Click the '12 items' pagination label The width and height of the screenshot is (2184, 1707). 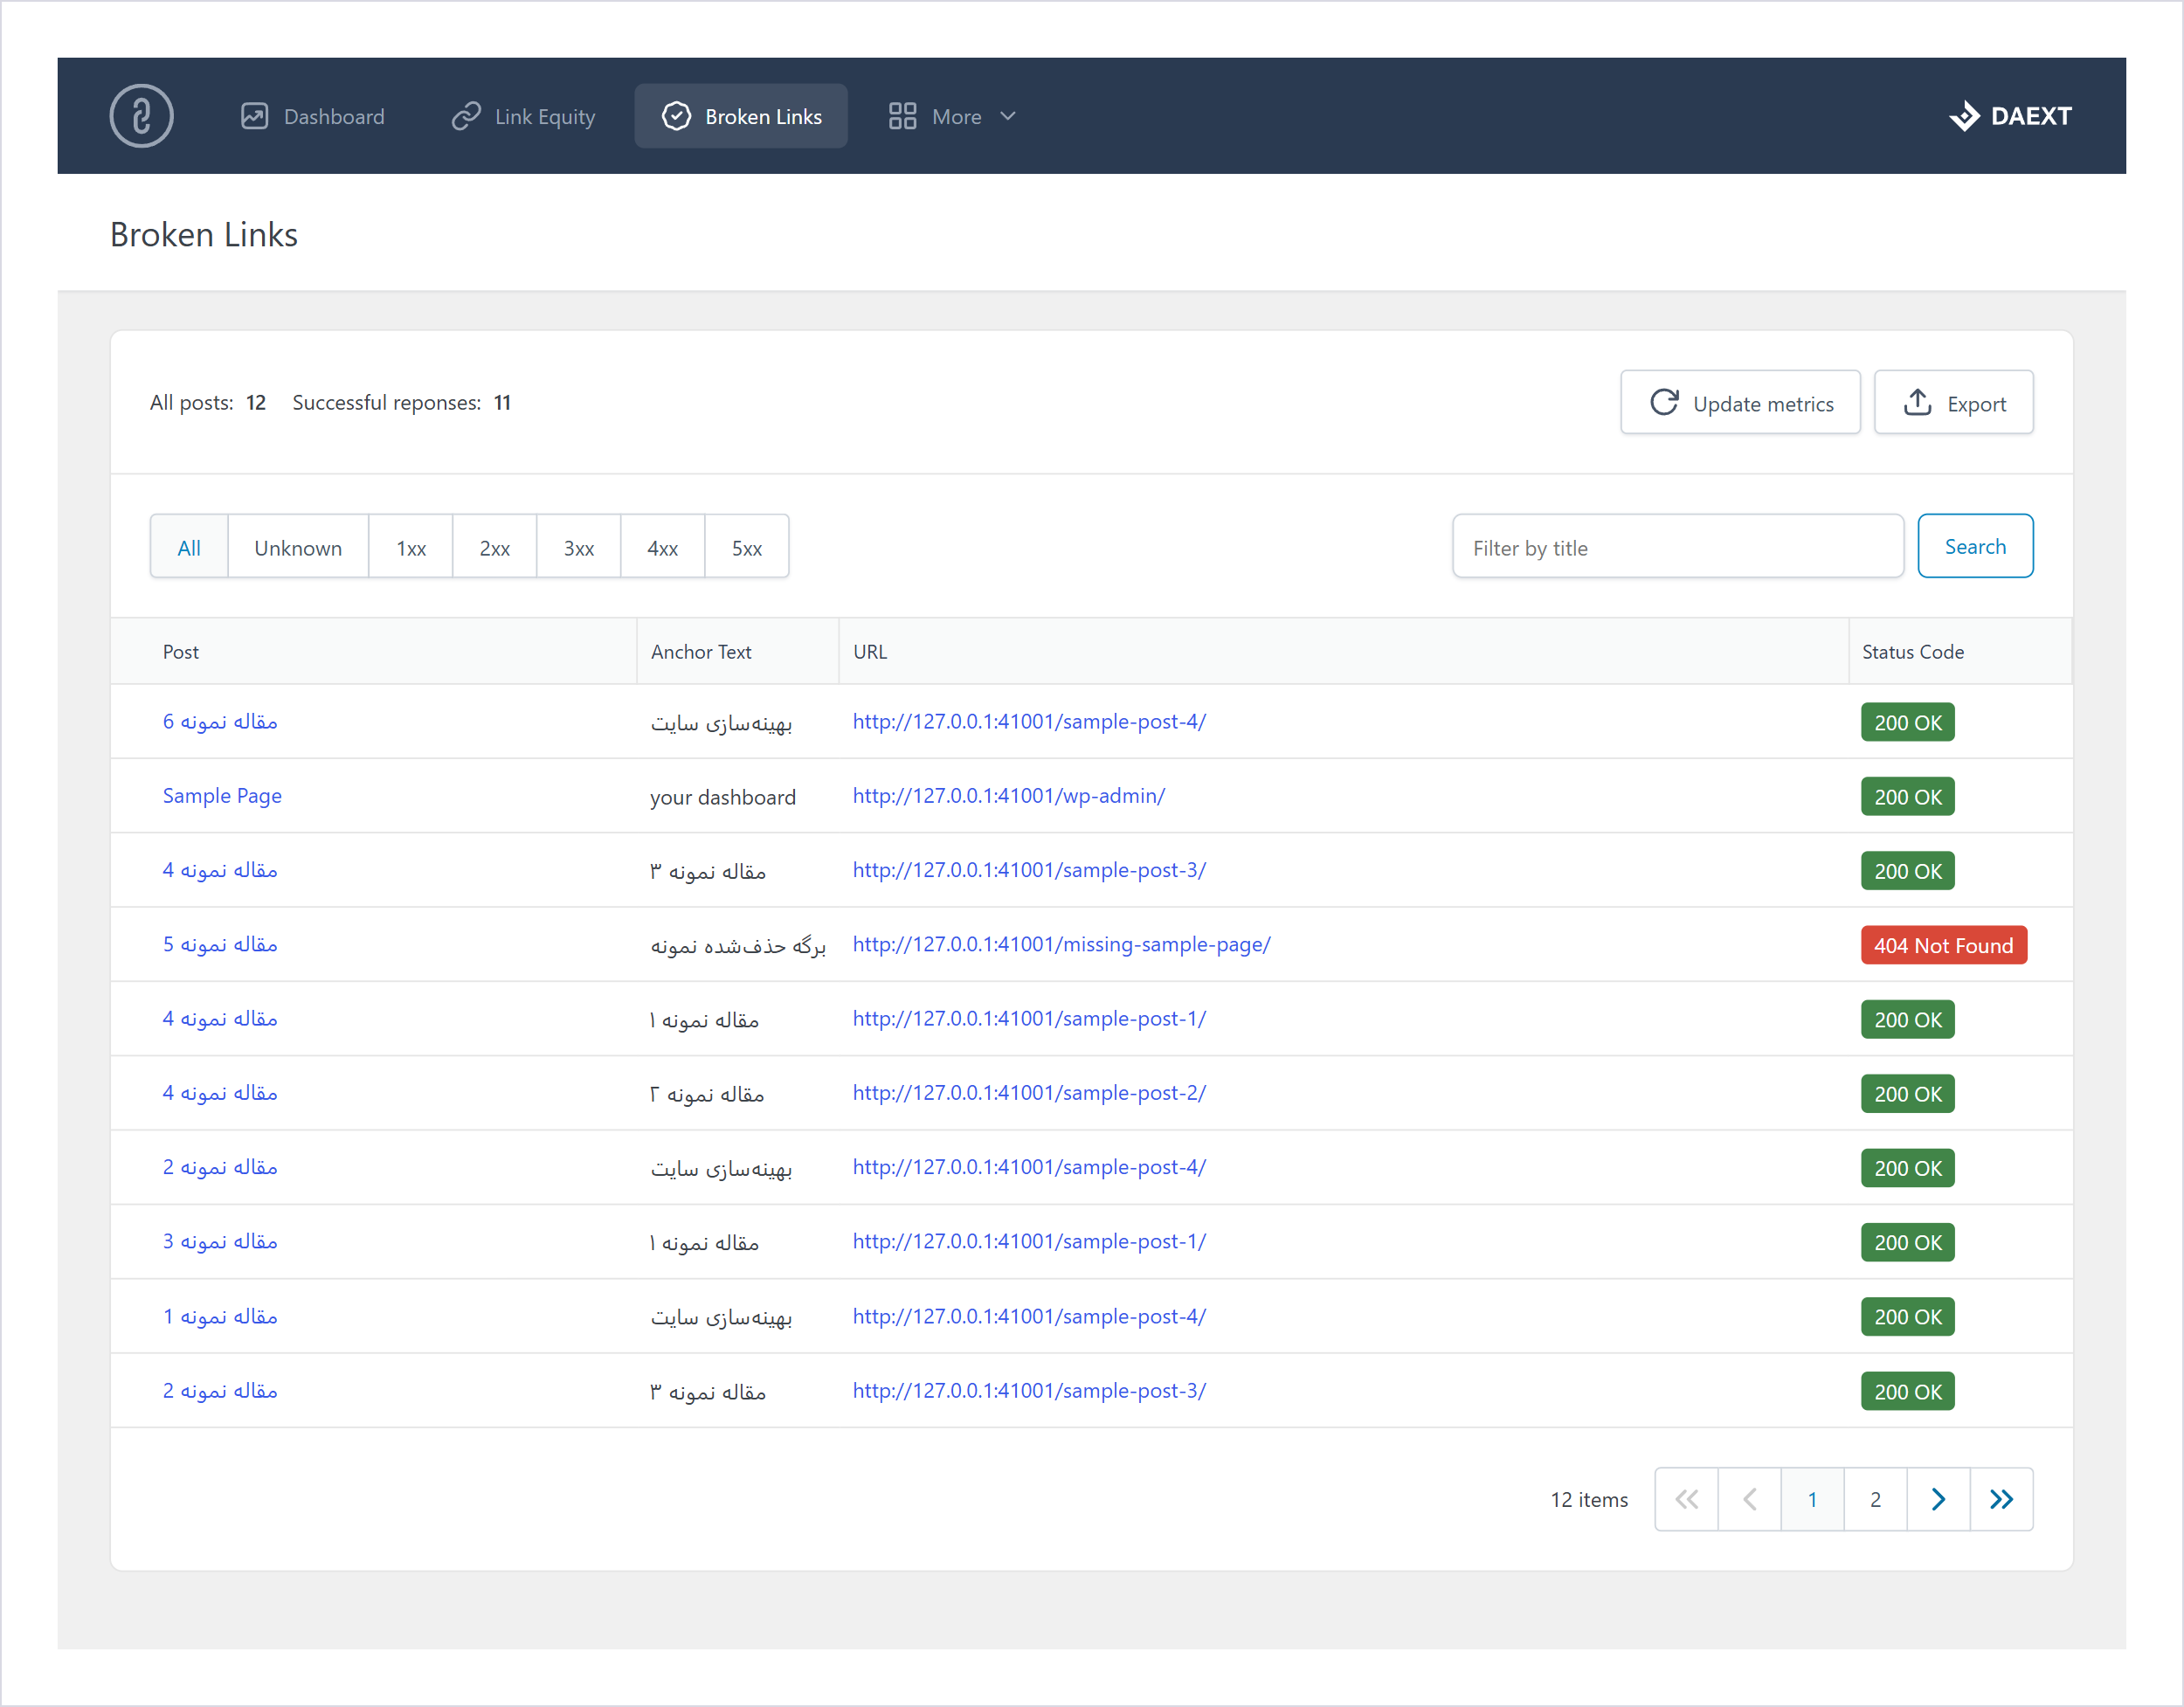coord(1589,1500)
